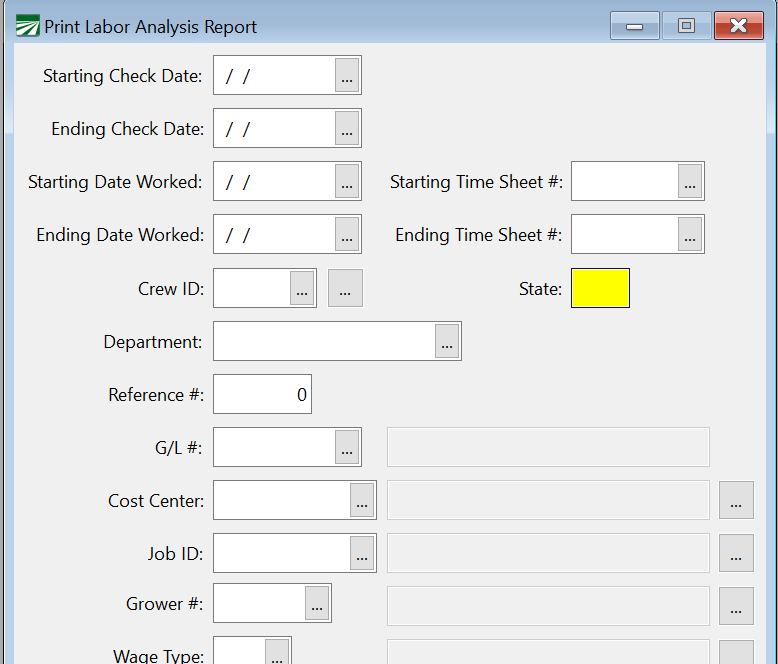Click the ellipsis button inside Crew ID field
Viewport: 778px width, 664px height.
(x=302, y=288)
